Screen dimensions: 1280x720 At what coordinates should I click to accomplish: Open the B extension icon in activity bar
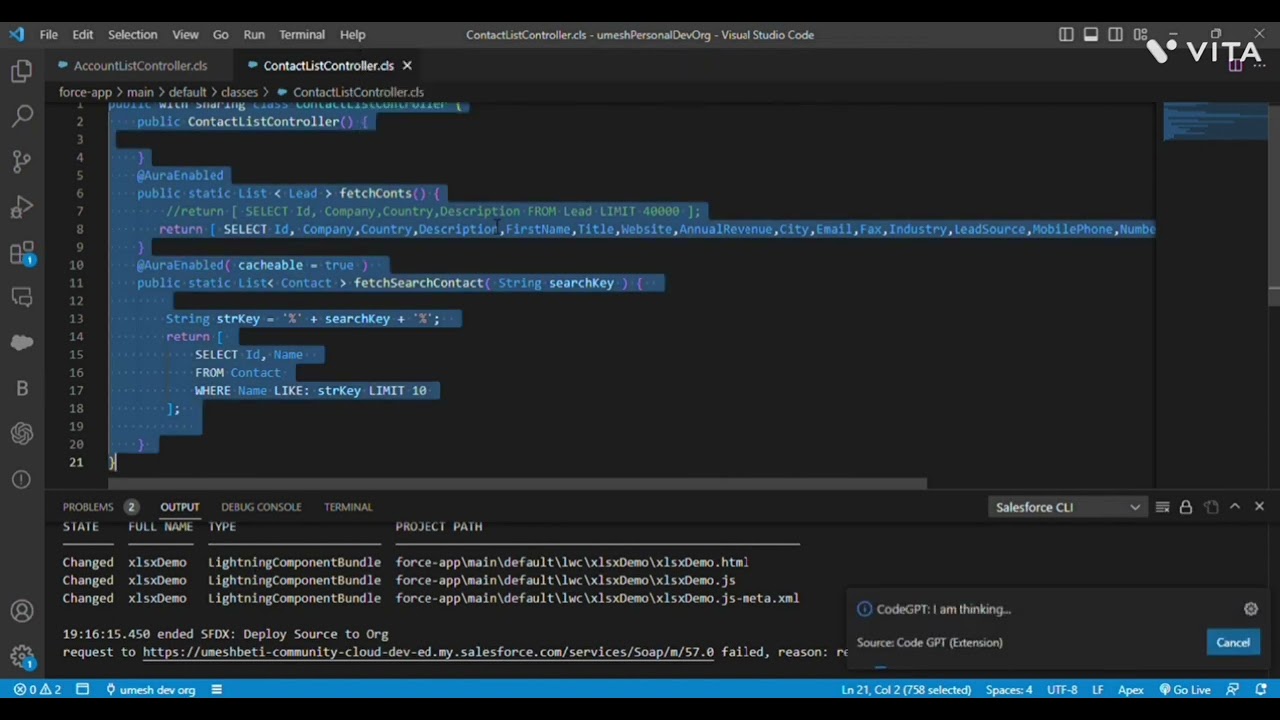[22, 388]
